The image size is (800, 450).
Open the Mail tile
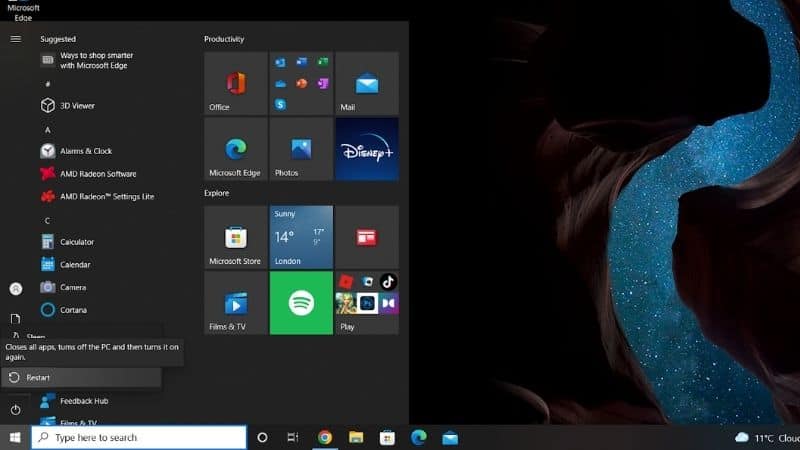click(x=367, y=83)
